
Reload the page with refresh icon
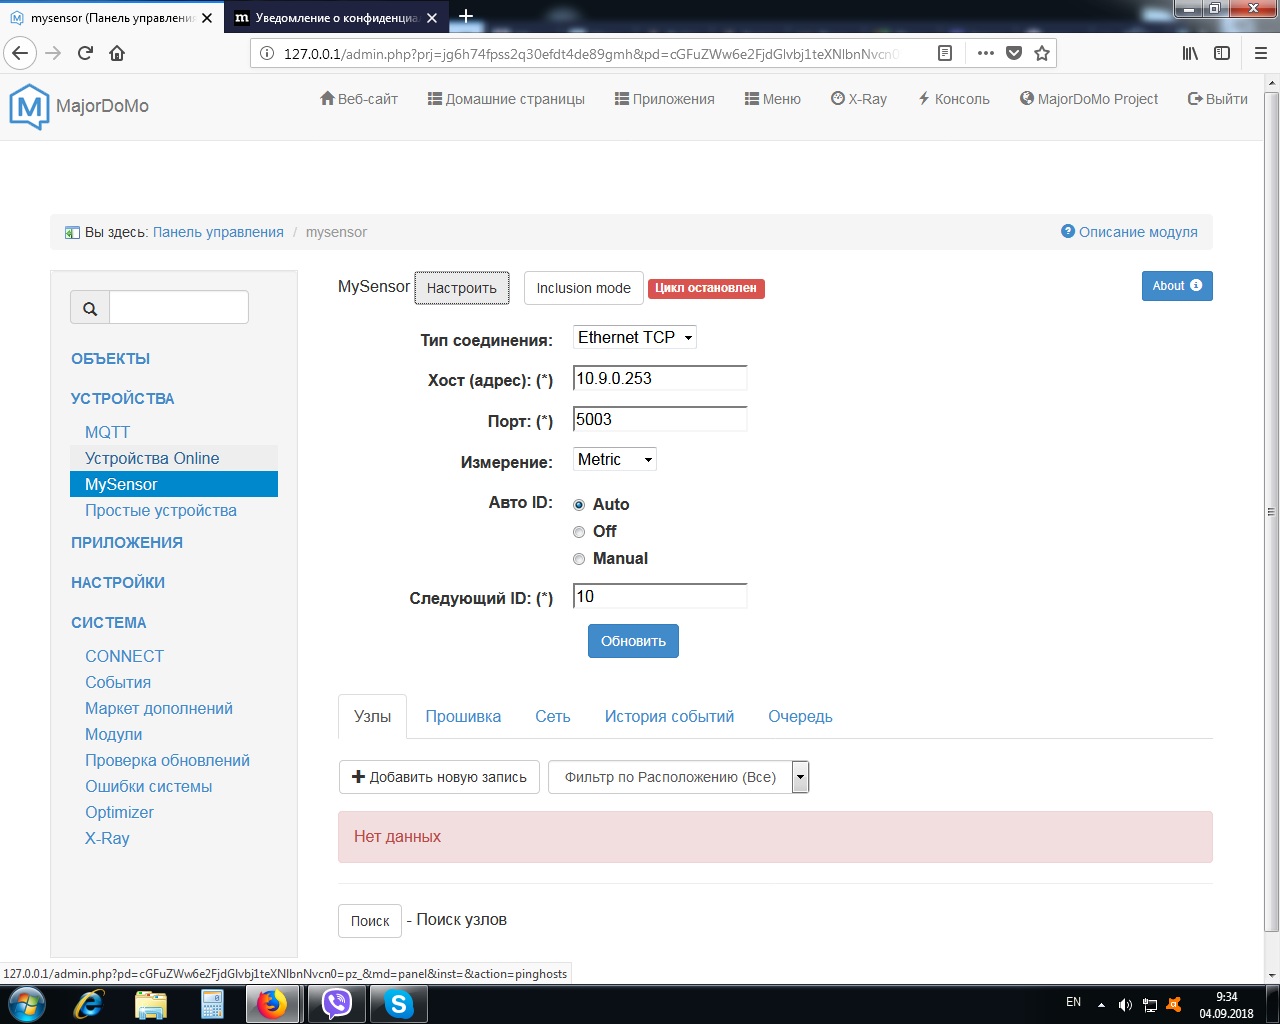pyautogui.click(x=85, y=53)
